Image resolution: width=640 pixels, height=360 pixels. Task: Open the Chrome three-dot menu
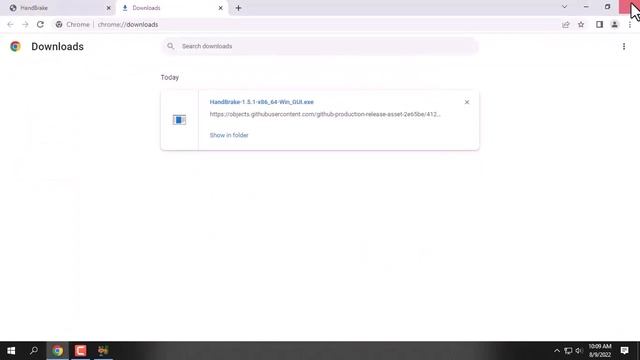click(x=630, y=24)
